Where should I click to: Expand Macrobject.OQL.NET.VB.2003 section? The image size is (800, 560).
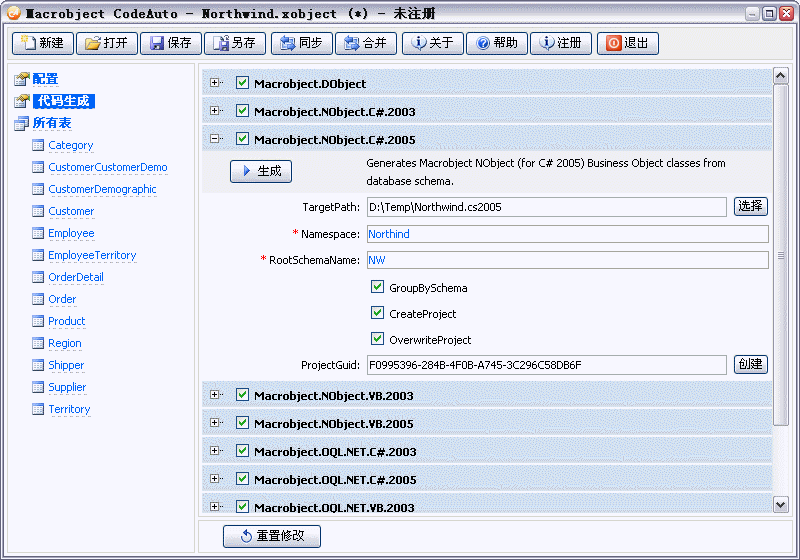(215, 507)
